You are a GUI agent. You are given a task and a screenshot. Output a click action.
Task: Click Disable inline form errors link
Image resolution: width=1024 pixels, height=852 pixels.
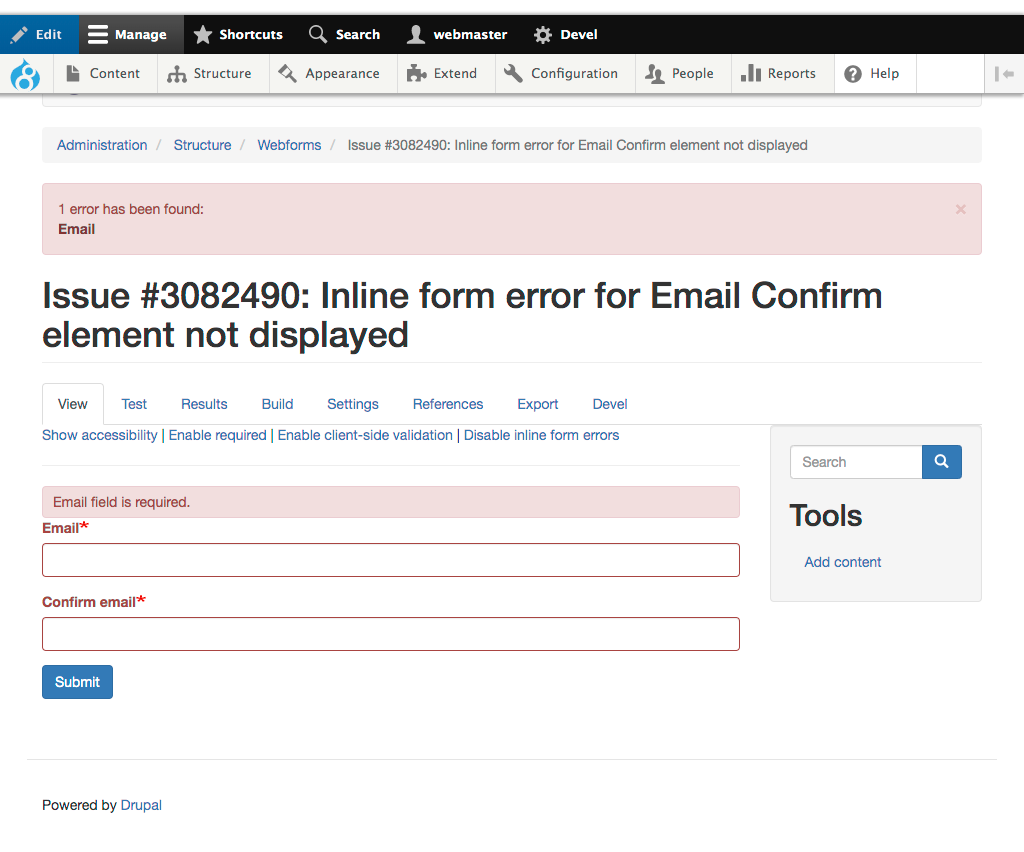(541, 435)
